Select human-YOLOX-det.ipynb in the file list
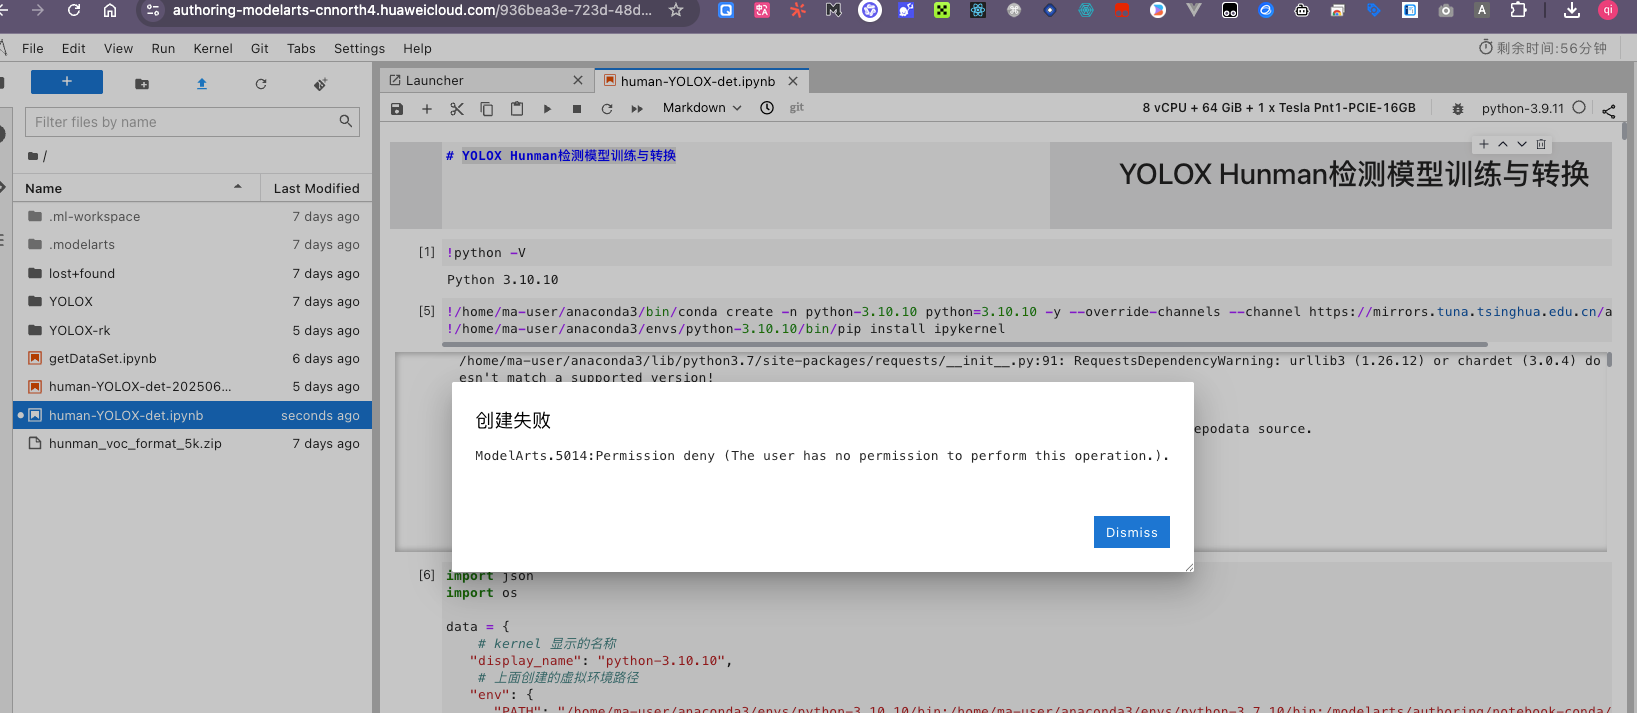Image resolution: width=1637 pixels, height=713 pixels. point(193,415)
